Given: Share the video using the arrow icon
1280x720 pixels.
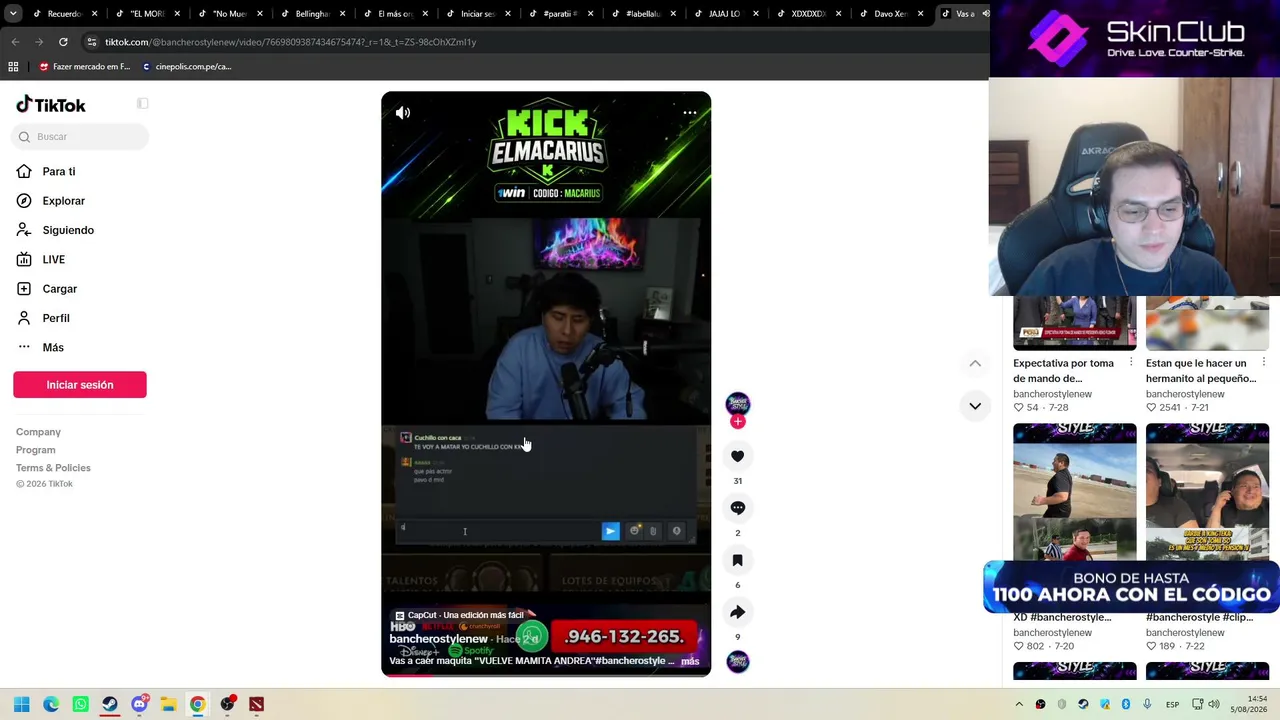Looking at the screenshot, I should 737,612.
